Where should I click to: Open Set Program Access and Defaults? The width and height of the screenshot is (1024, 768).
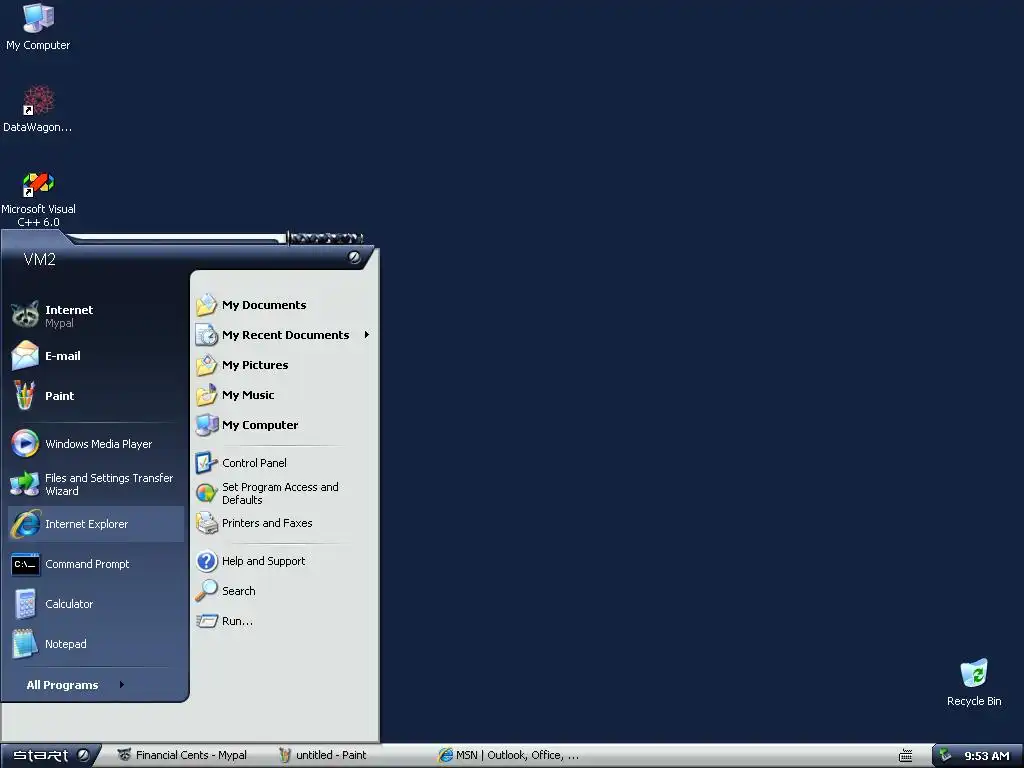(284, 493)
